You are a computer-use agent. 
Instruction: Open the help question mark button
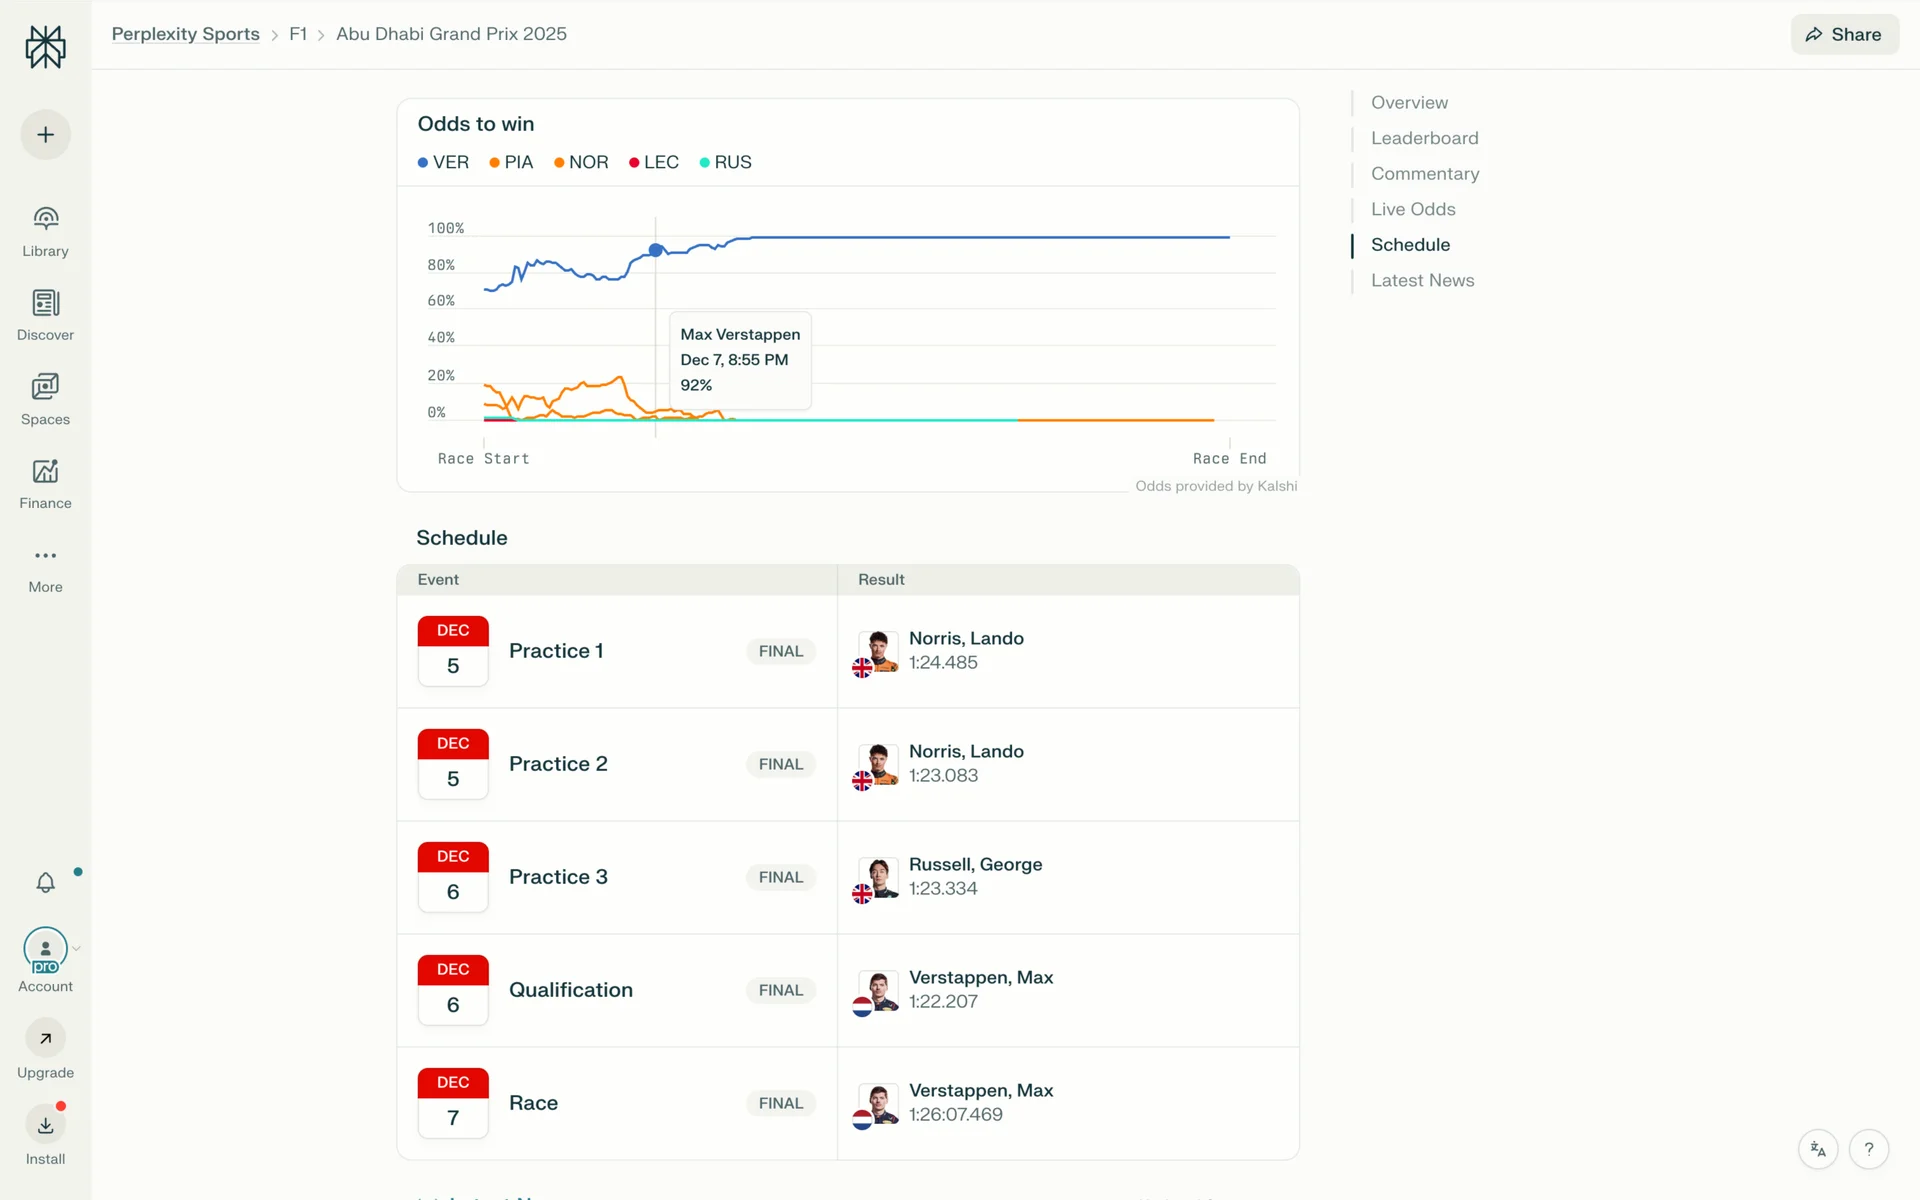pyautogui.click(x=1868, y=1149)
